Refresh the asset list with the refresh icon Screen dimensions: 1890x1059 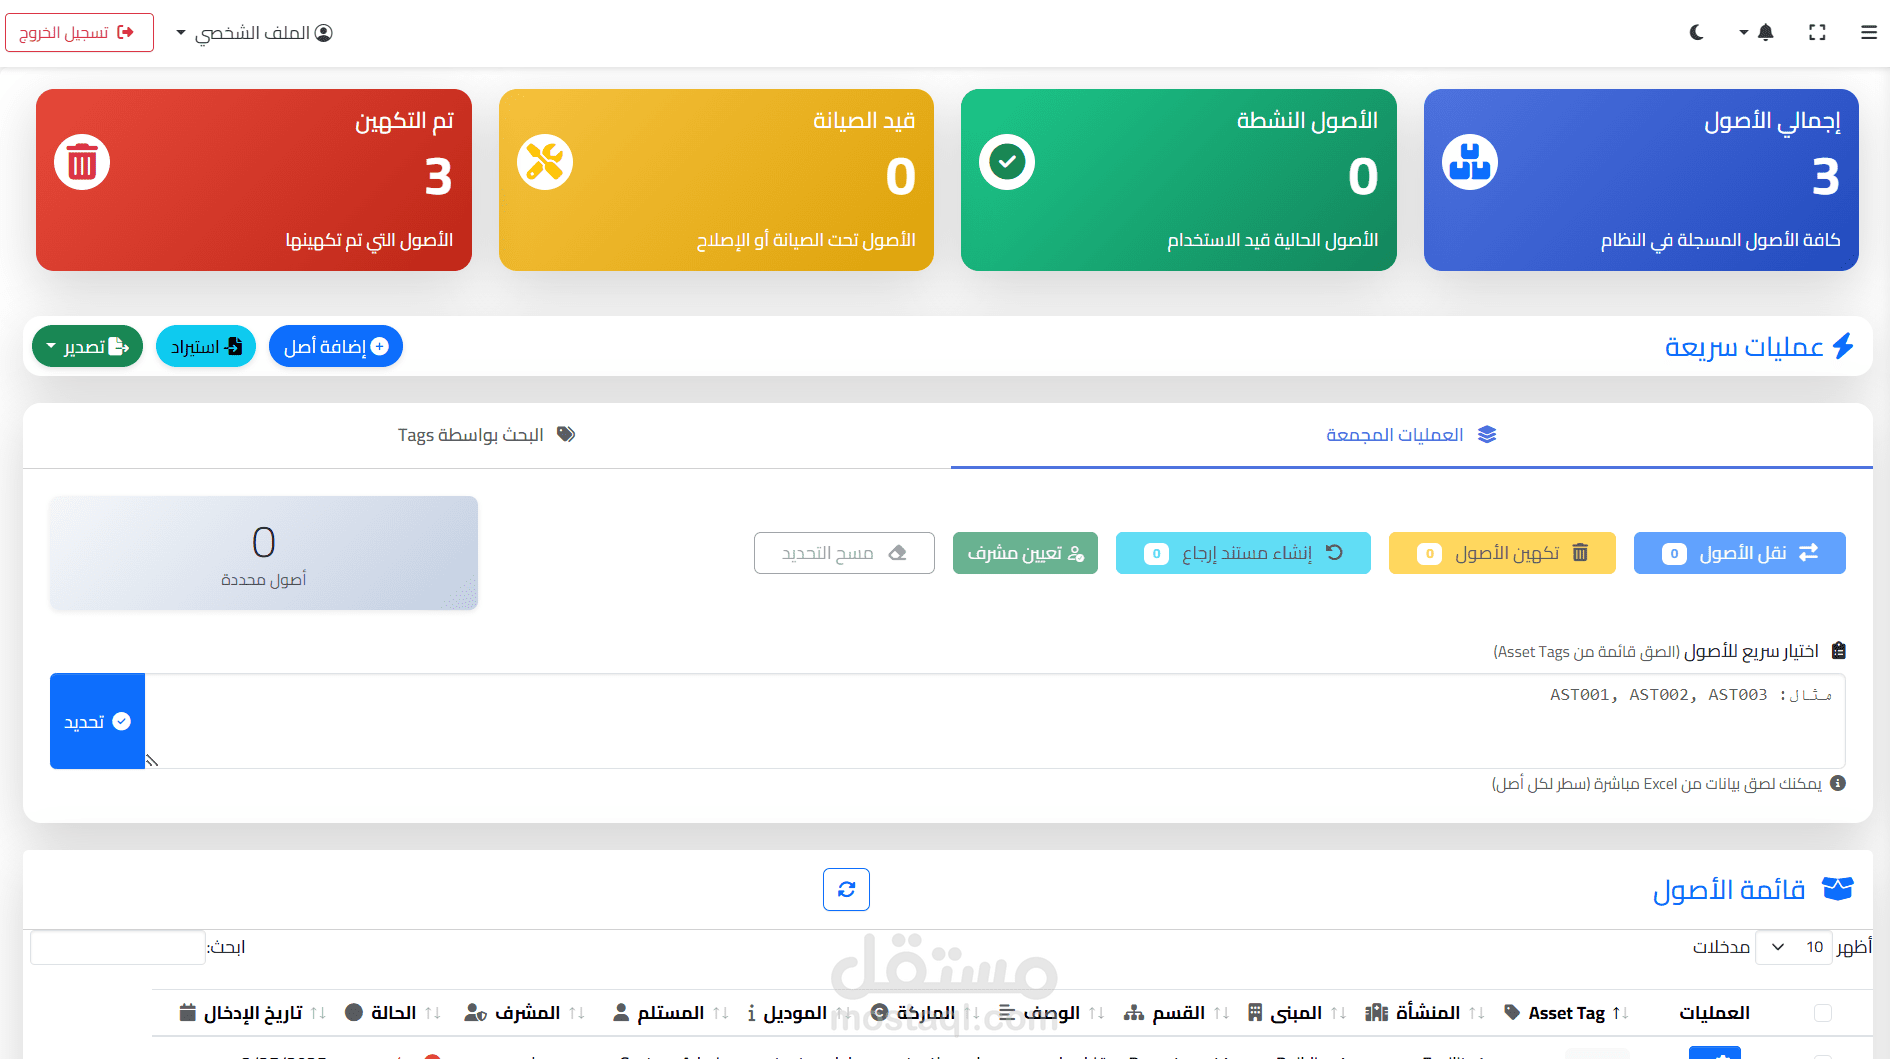pos(846,889)
